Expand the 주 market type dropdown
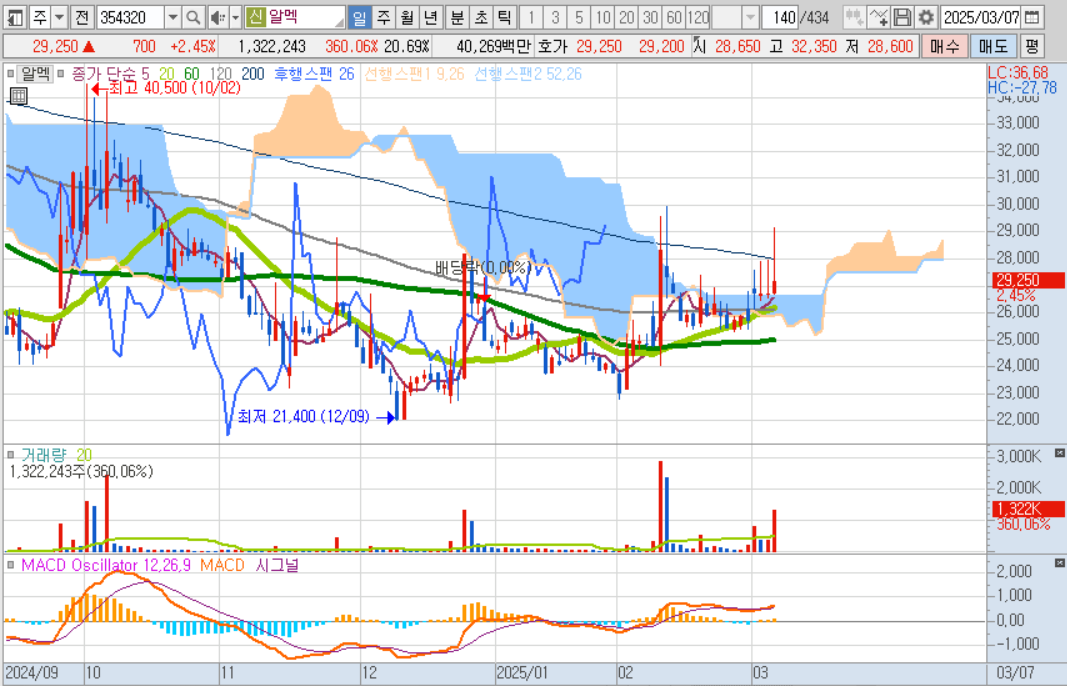Screen dimensions: 1067x686 (x=59, y=17)
